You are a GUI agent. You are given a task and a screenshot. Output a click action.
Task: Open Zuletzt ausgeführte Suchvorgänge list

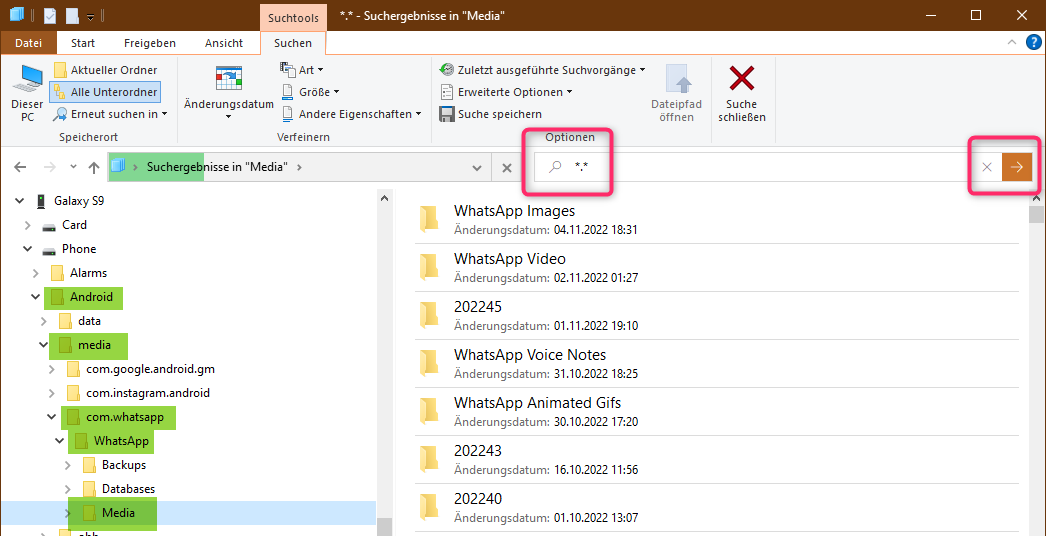[x=542, y=69]
